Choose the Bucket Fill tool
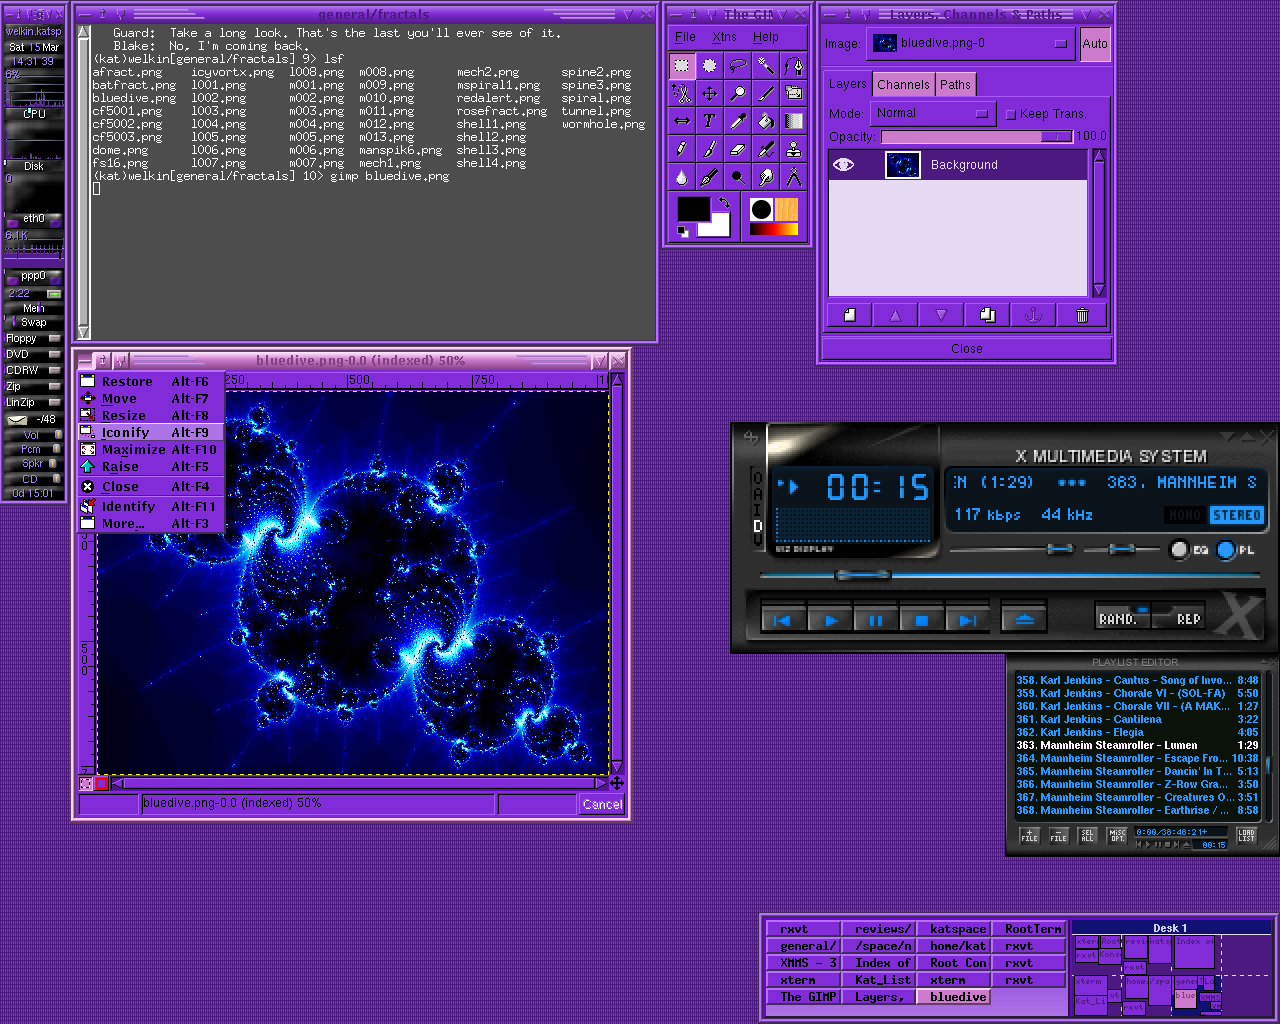Screen dimensions: 1280x1024 (765, 121)
